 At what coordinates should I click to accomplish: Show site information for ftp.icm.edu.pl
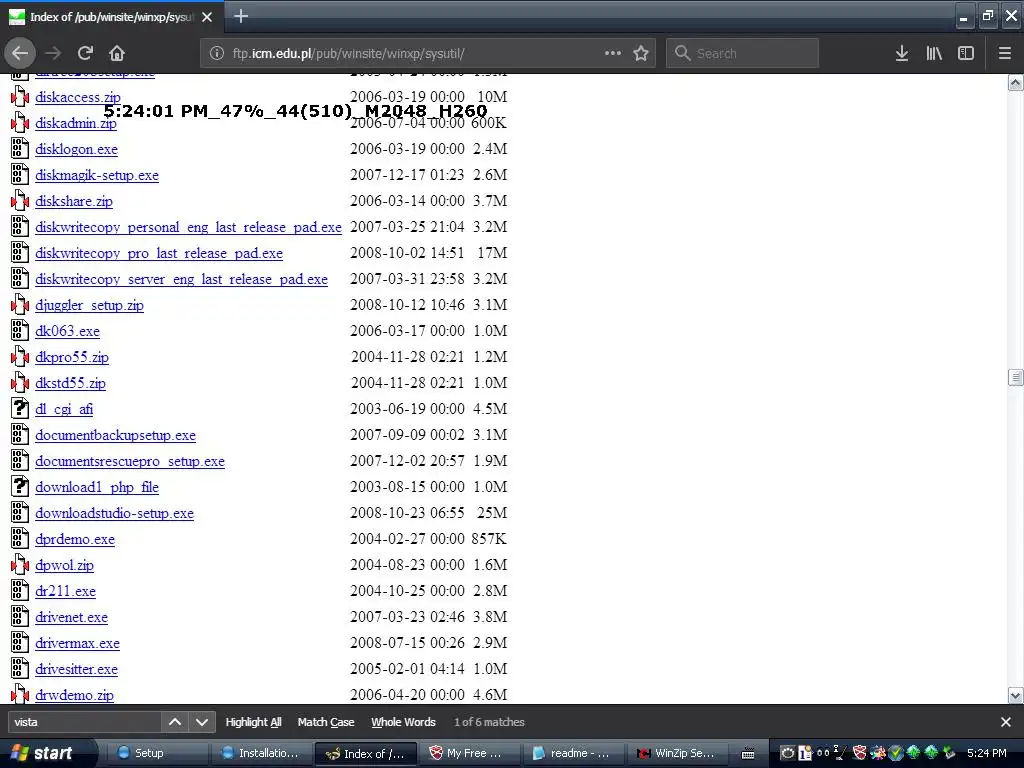(x=217, y=53)
